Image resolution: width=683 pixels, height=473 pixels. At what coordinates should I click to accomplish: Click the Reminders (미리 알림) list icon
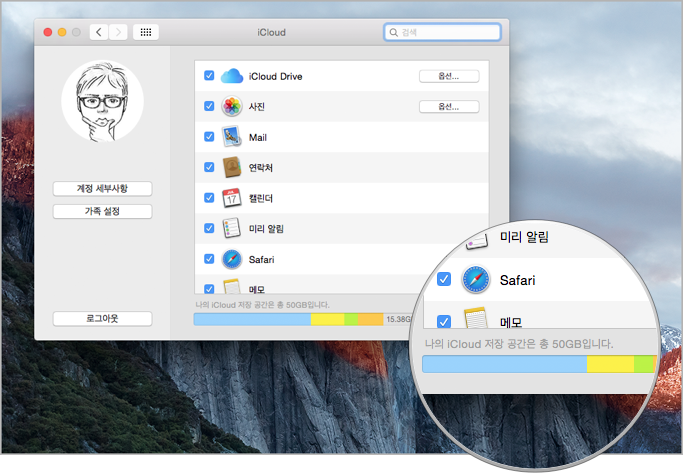pyautogui.click(x=232, y=228)
